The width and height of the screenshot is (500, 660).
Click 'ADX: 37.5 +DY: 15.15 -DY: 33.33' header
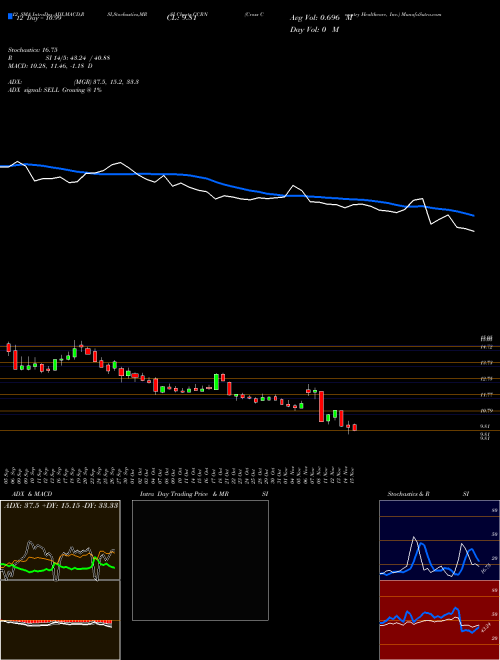[x=61, y=505]
